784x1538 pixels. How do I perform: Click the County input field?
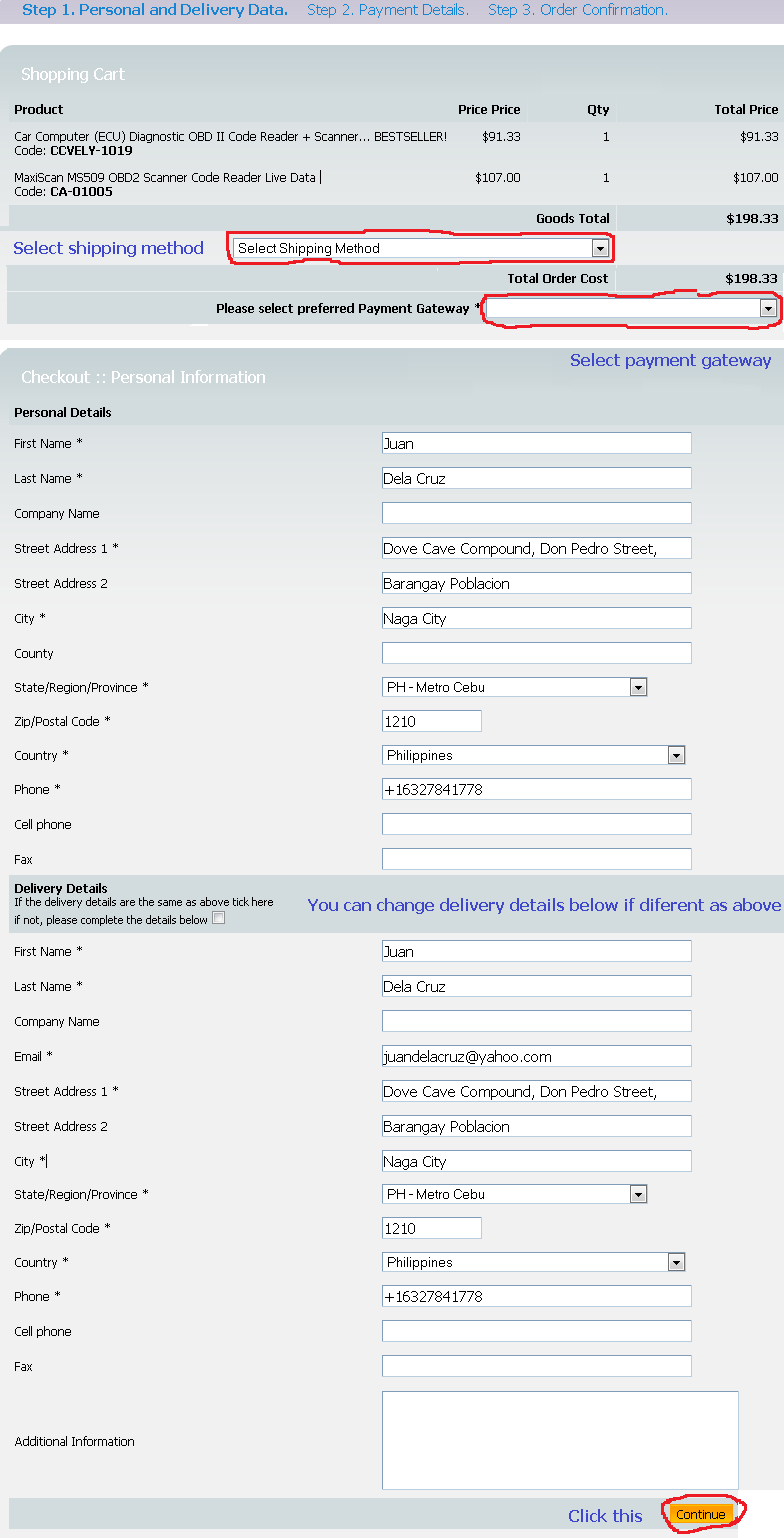(537, 653)
